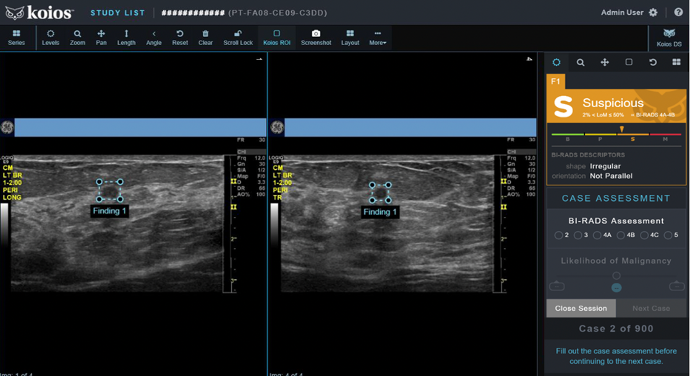Choose the Pan tool in main toolbar
Viewport: 690px width, 376px height.
[x=101, y=38]
